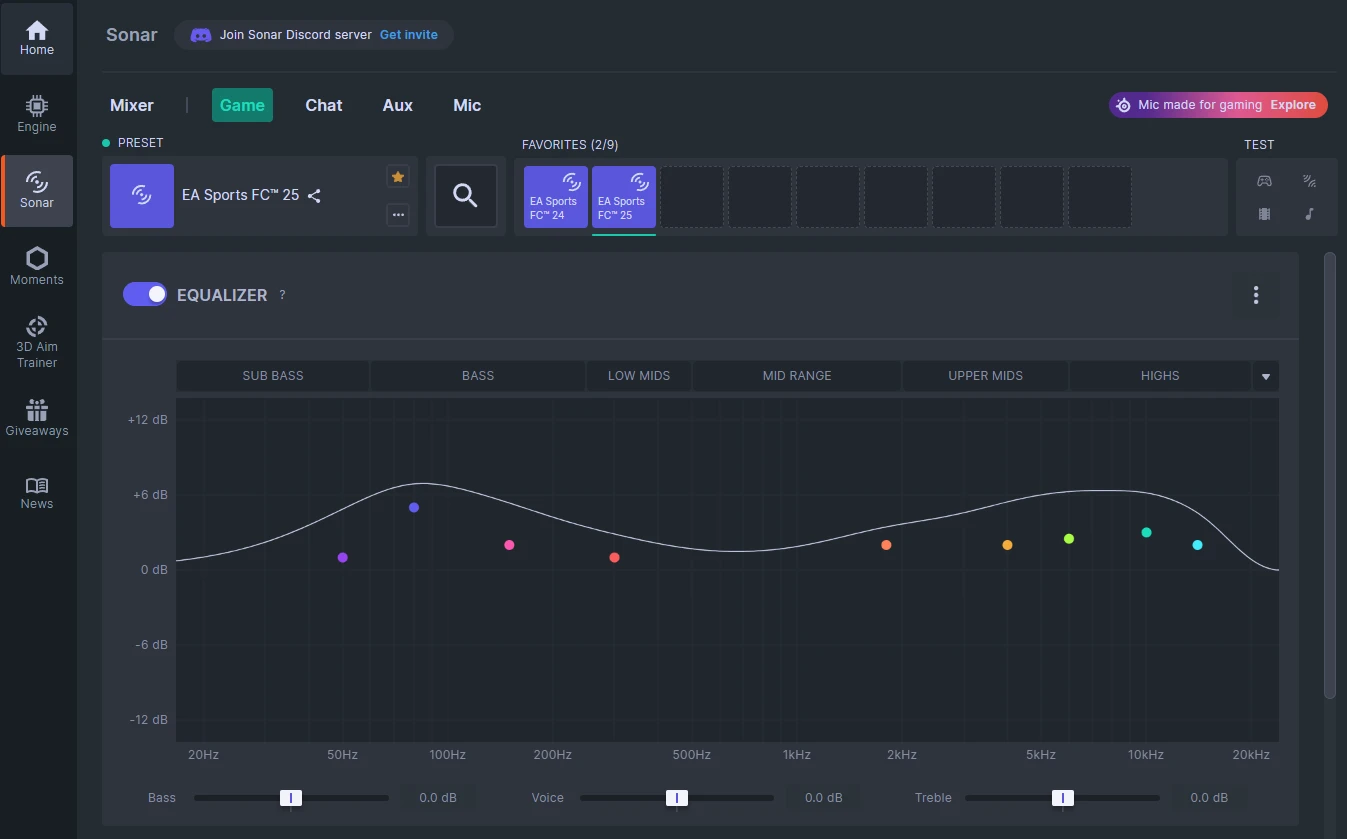Open the preset three-dot options button
The height and width of the screenshot is (839, 1347).
(398, 215)
